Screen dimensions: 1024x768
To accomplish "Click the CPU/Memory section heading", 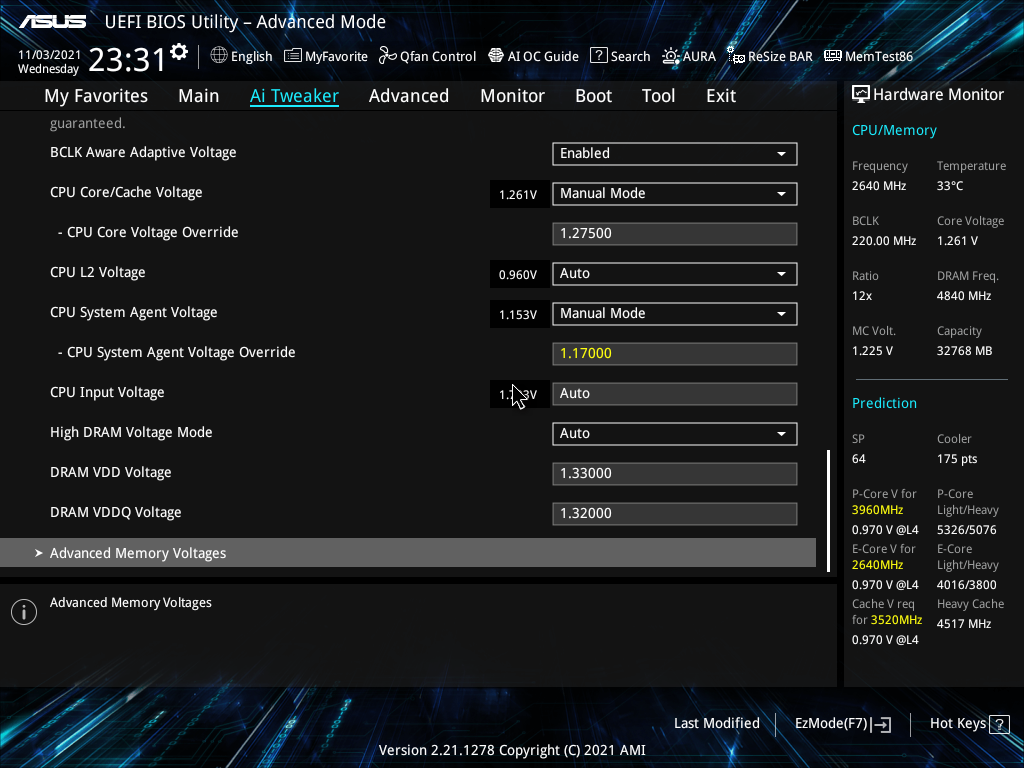I will pos(894,131).
